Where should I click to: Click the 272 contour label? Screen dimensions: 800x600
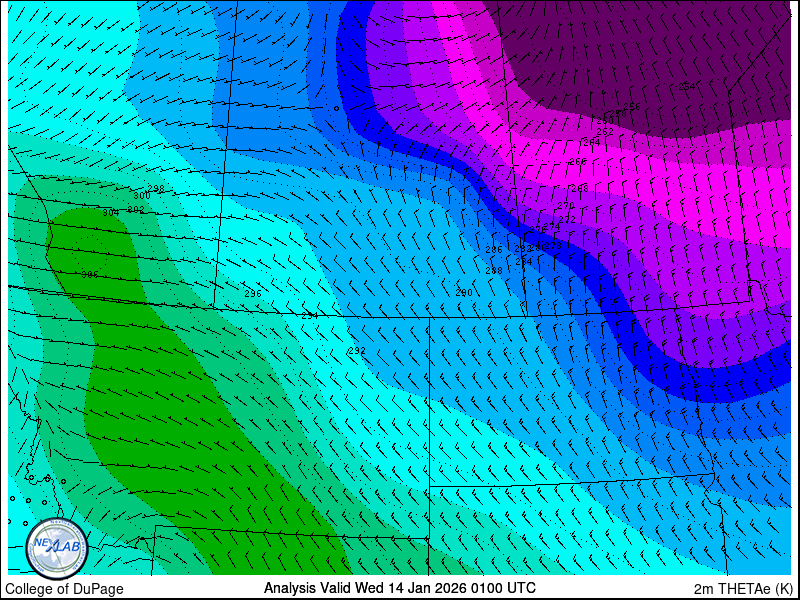[x=567, y=219]
